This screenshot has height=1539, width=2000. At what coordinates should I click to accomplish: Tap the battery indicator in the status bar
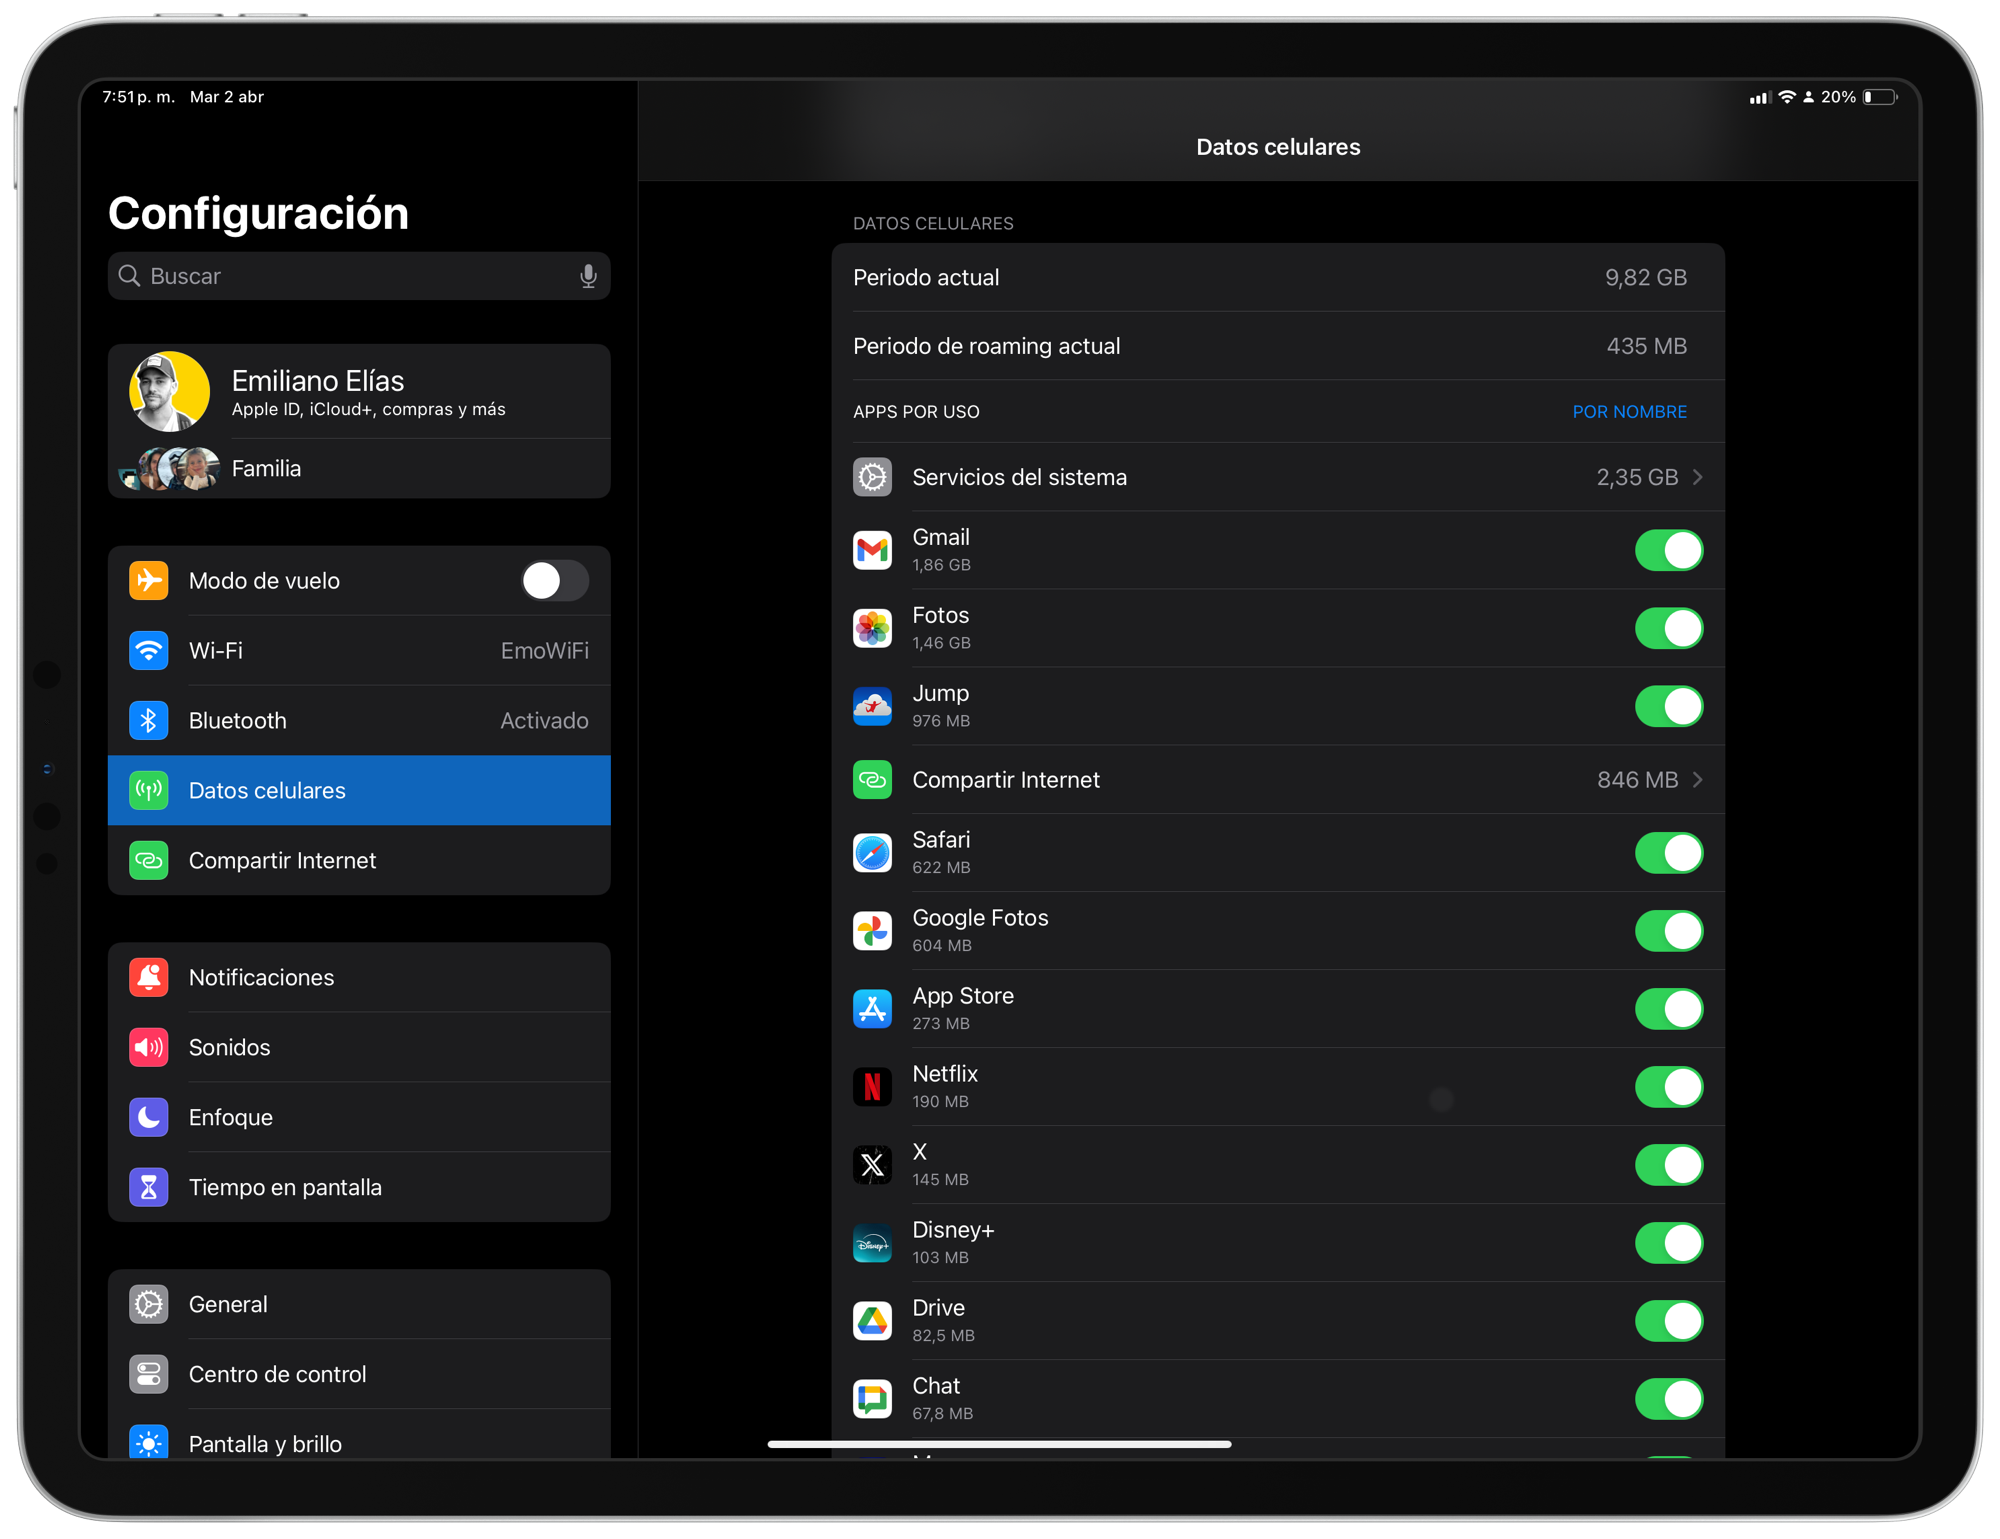click(1880, 97)
